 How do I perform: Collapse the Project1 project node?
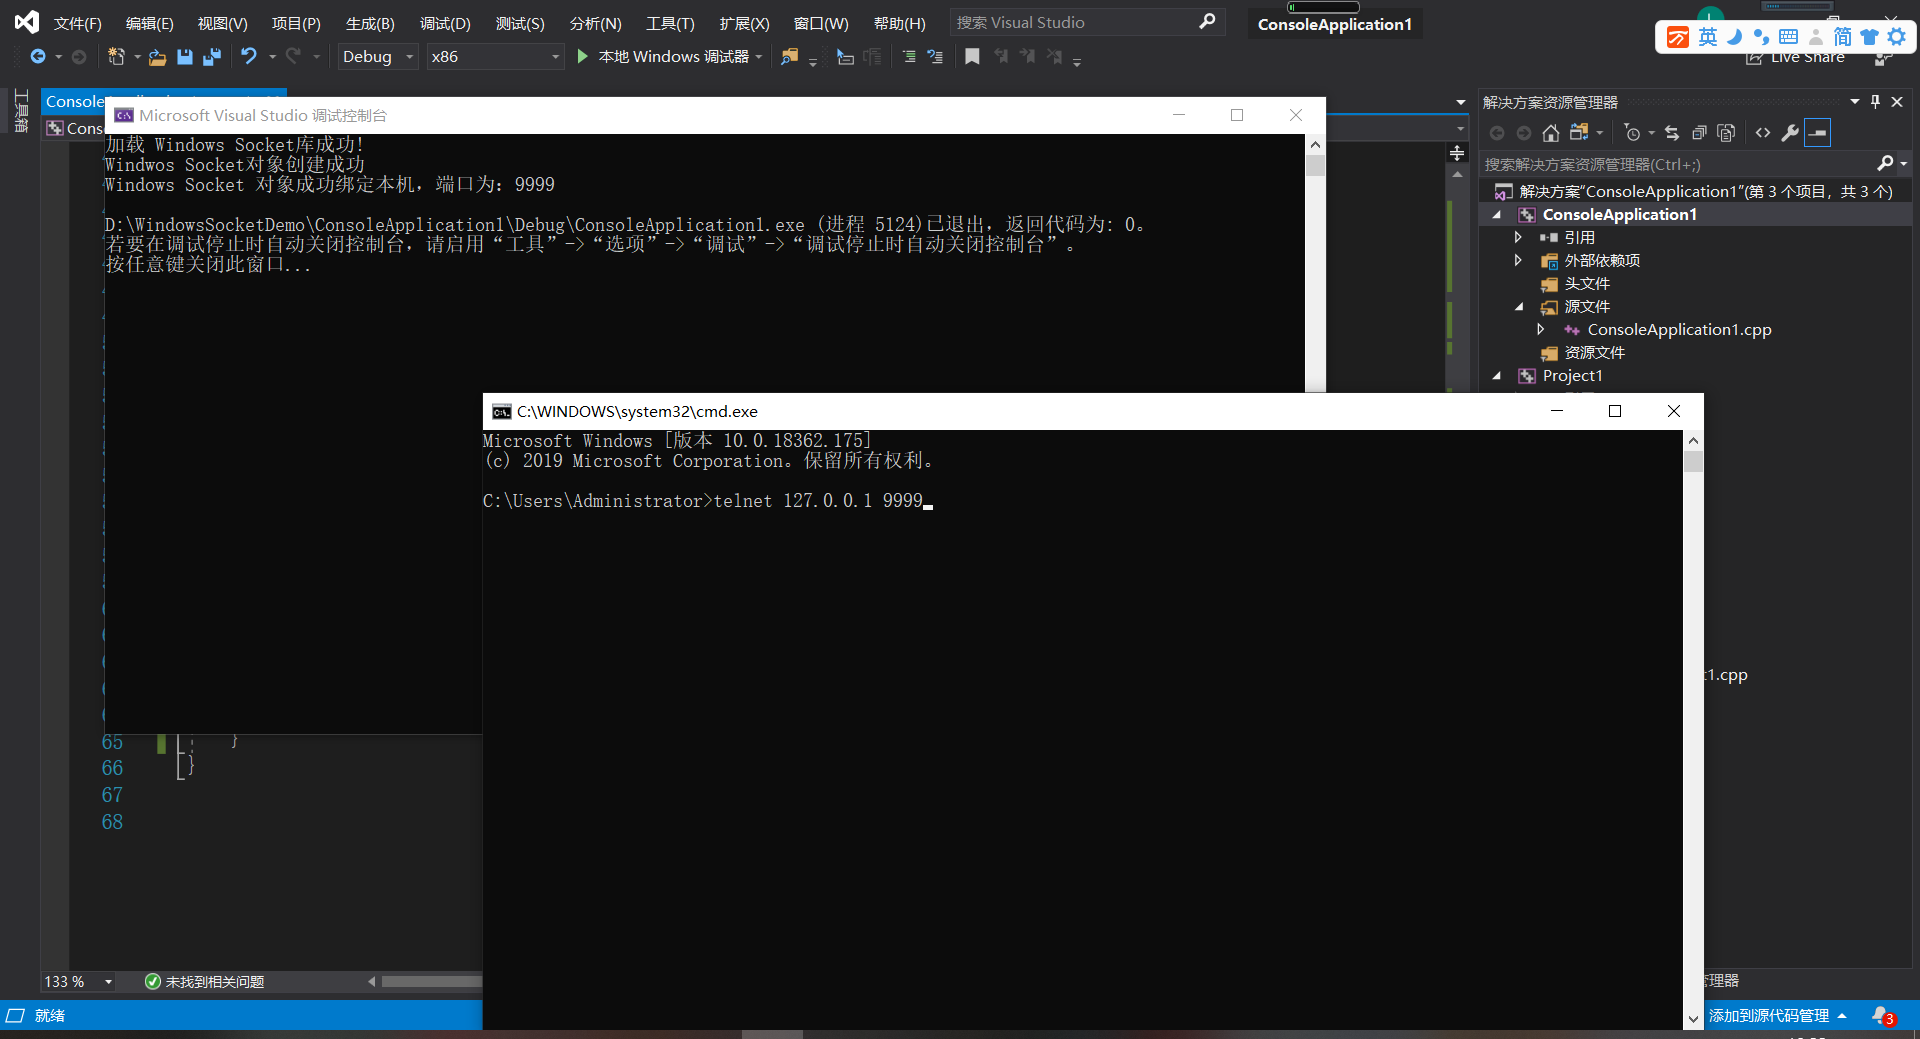click(x=1497, y=376)
